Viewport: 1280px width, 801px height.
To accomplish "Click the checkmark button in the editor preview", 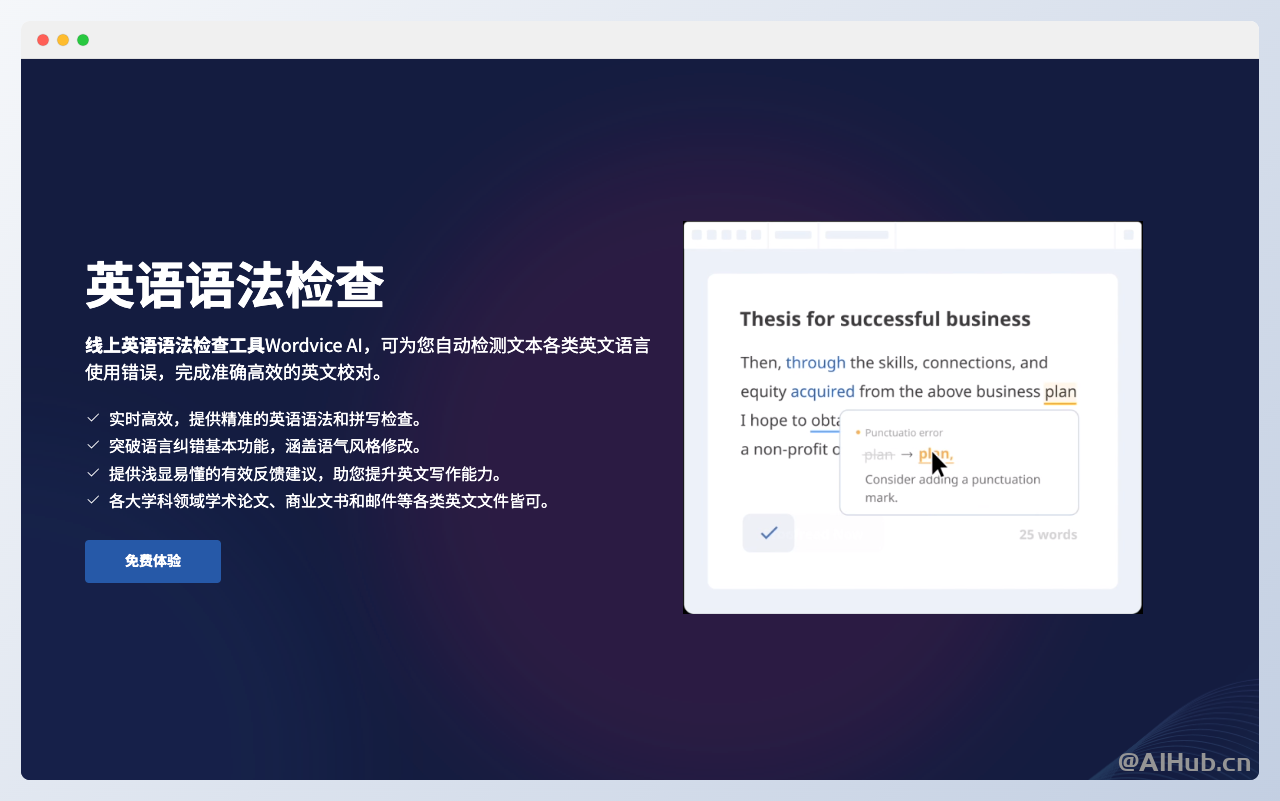I will tap(768, 533).
